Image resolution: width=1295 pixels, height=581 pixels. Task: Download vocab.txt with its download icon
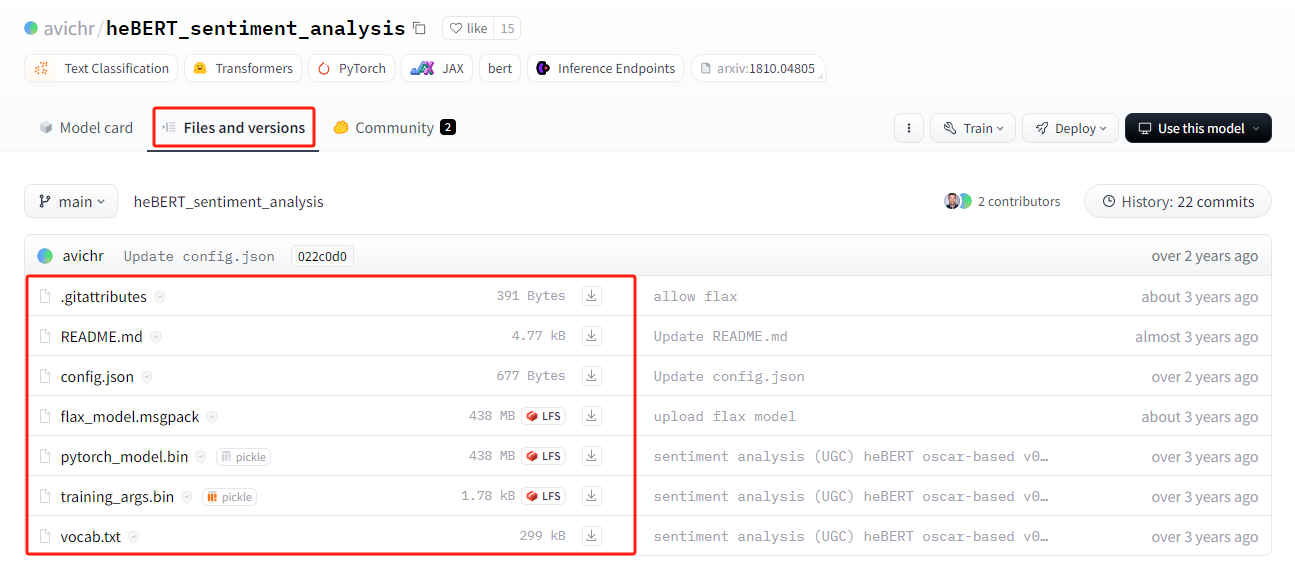(x=592, y=536)
